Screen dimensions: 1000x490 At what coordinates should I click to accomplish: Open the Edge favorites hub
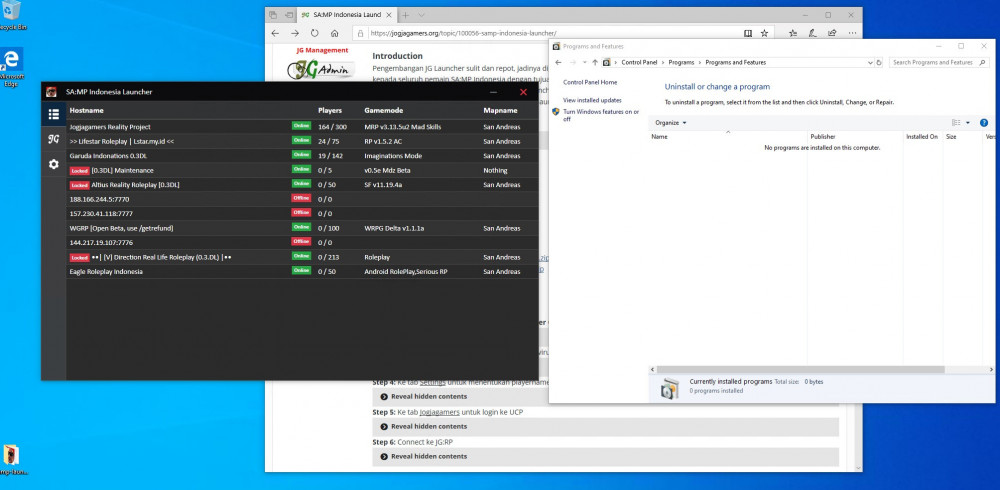(793, 33)
